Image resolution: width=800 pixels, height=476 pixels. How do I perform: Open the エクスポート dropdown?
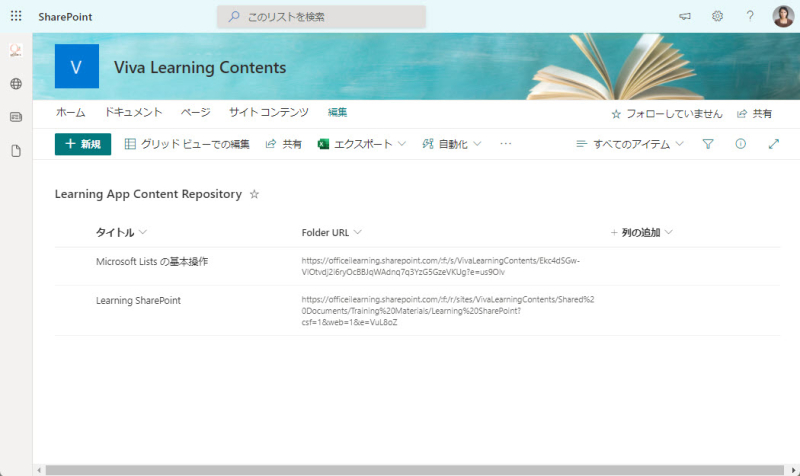[x=362, y=144]
